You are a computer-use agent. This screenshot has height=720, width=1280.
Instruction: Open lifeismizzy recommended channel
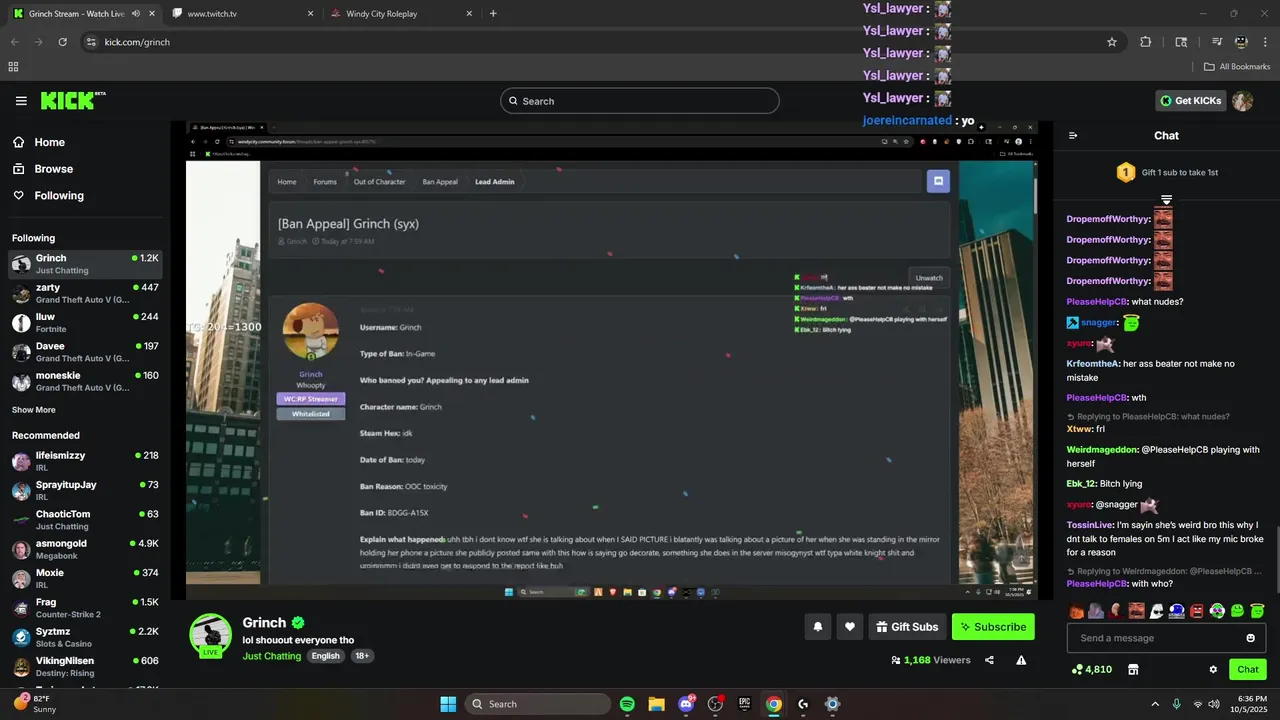[85, 461]
